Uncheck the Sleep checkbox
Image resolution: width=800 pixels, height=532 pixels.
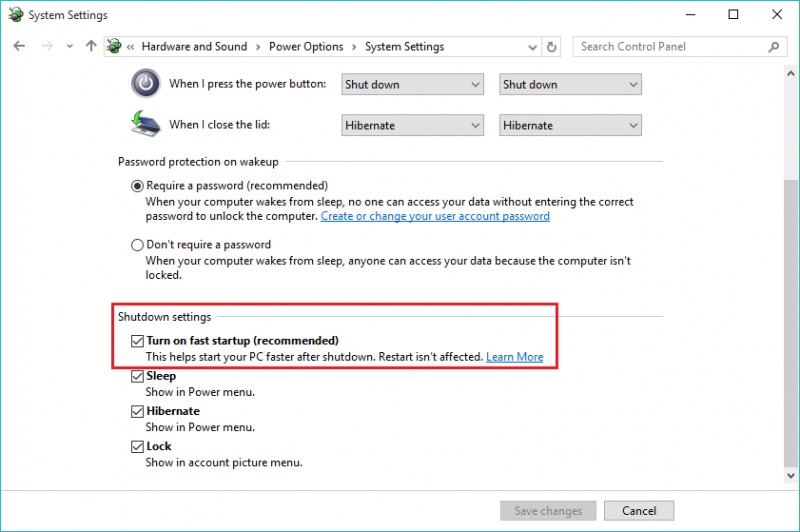point(137,377)
